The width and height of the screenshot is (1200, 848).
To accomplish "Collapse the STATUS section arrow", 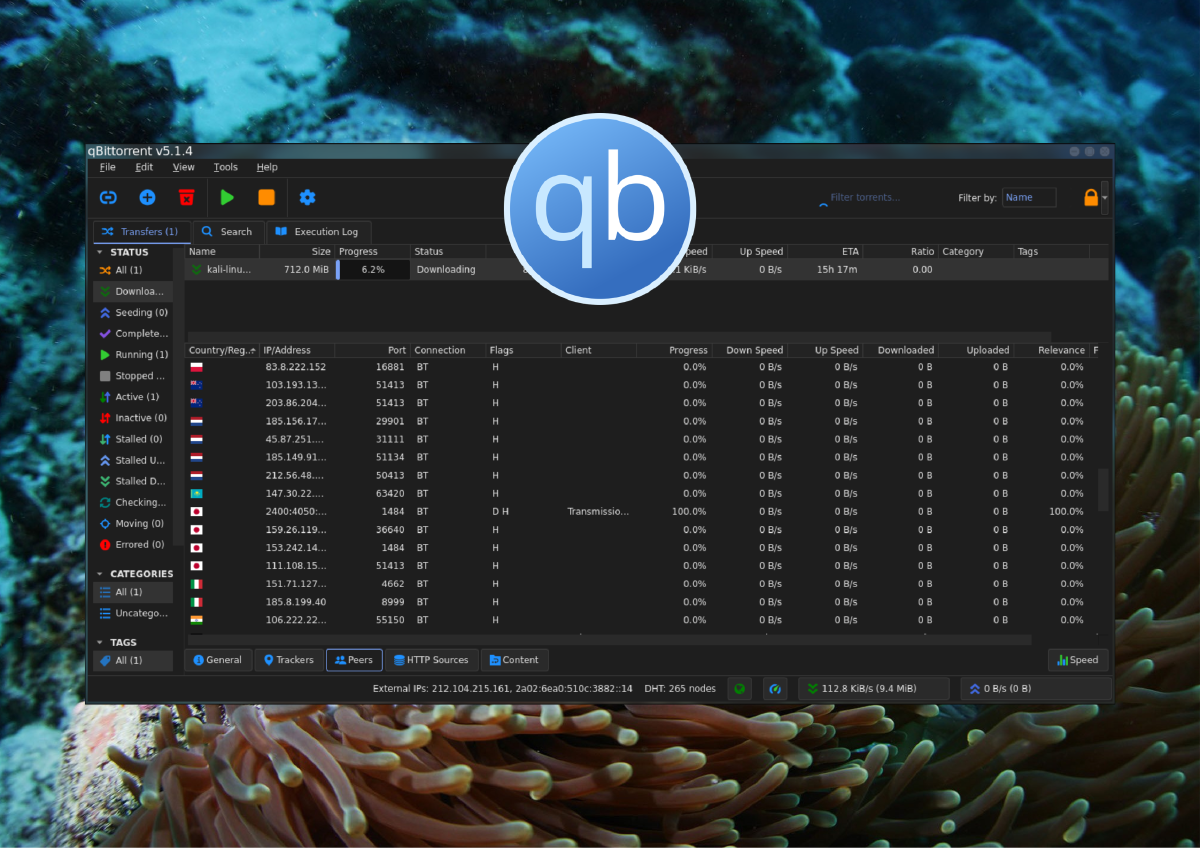I will 100,252.
